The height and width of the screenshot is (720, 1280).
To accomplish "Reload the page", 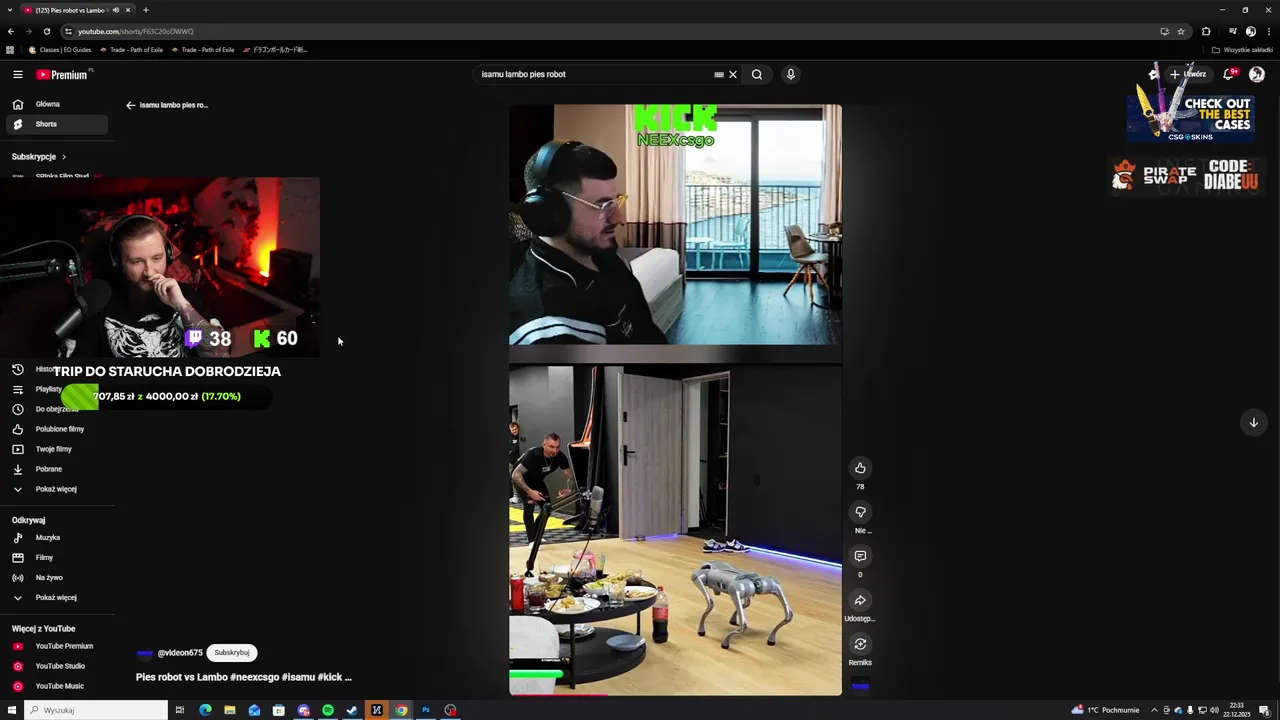I will click(x=46, y=31).
